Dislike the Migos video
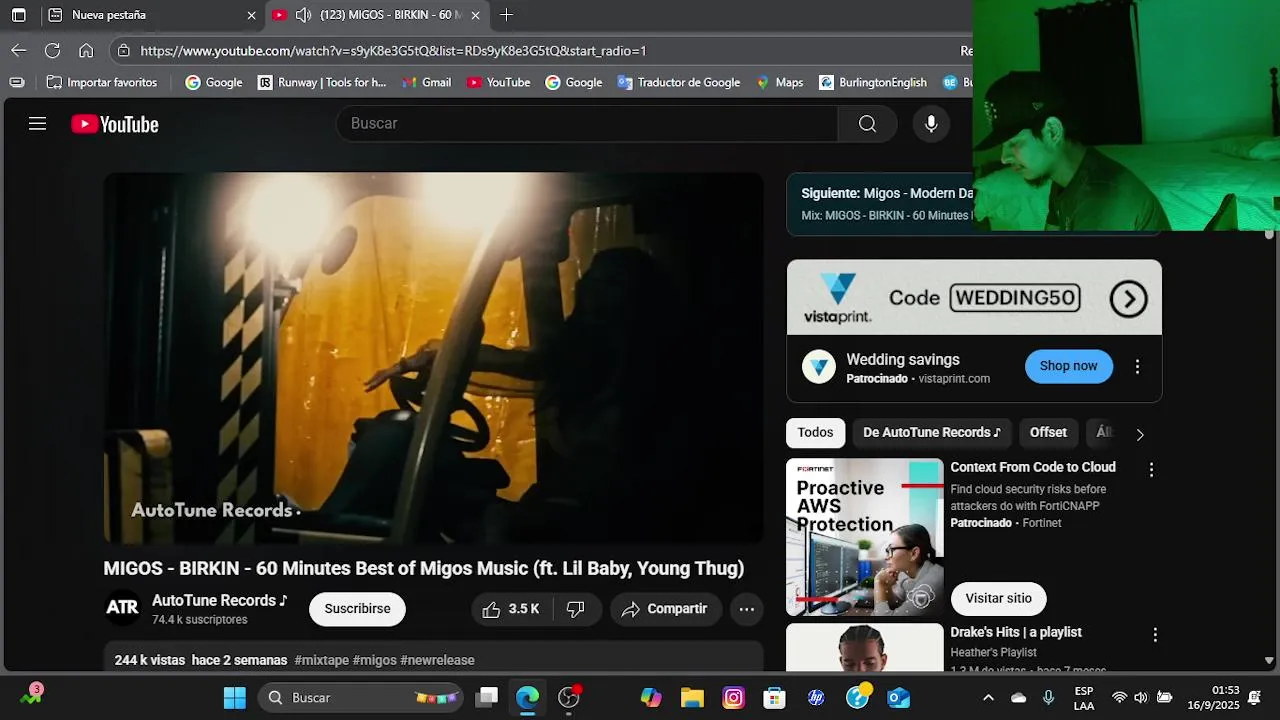The image size is (1280, 720). click(x=576, y=609)
